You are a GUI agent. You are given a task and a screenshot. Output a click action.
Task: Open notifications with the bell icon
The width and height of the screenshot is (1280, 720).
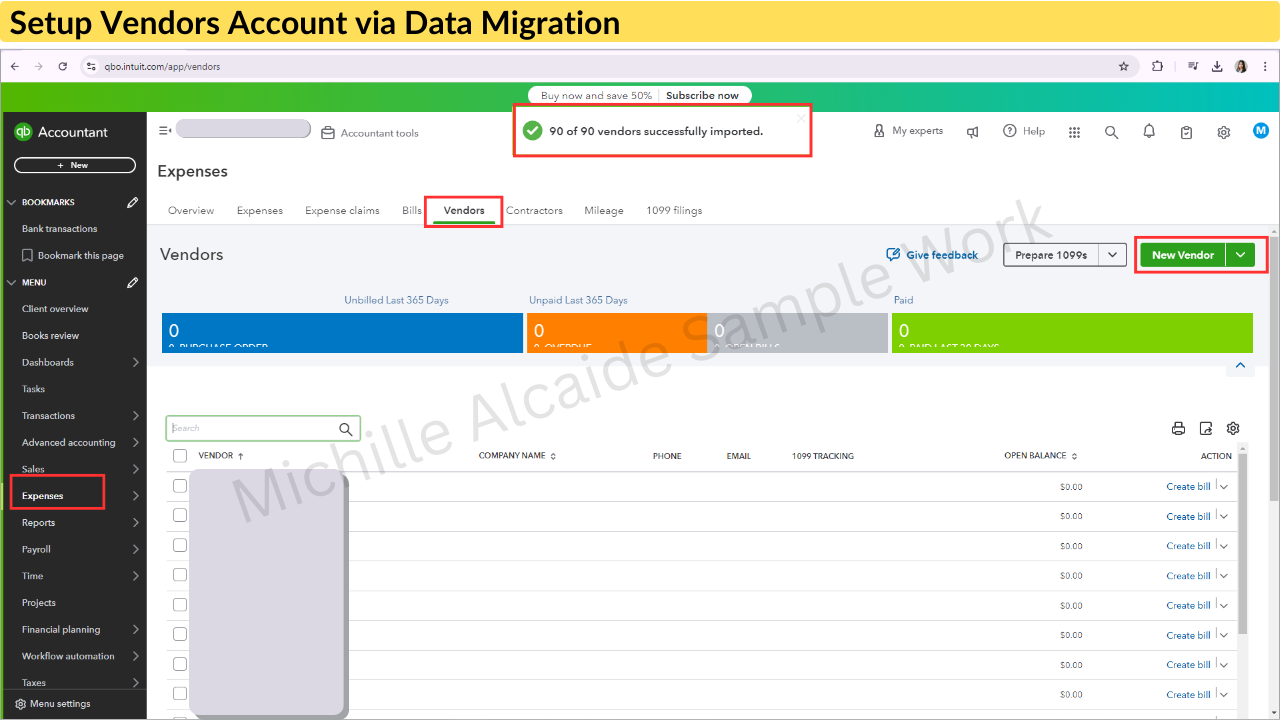[1149, 132]
